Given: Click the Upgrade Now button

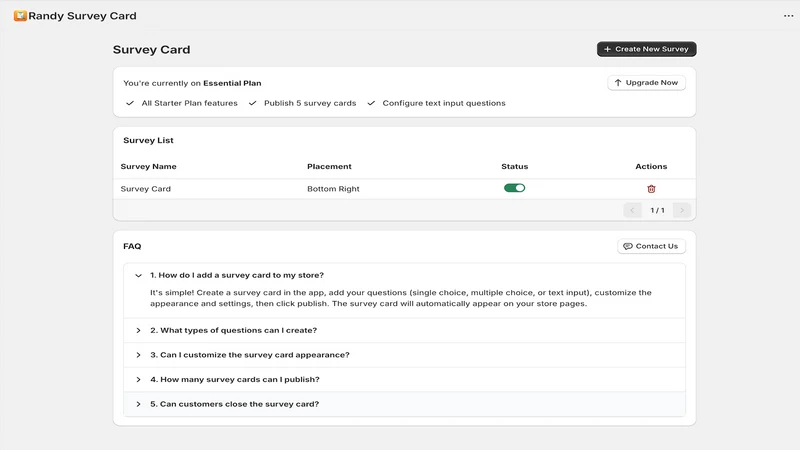Looking at the screenshot, I should pyautogui.click(x=646, y=83).
